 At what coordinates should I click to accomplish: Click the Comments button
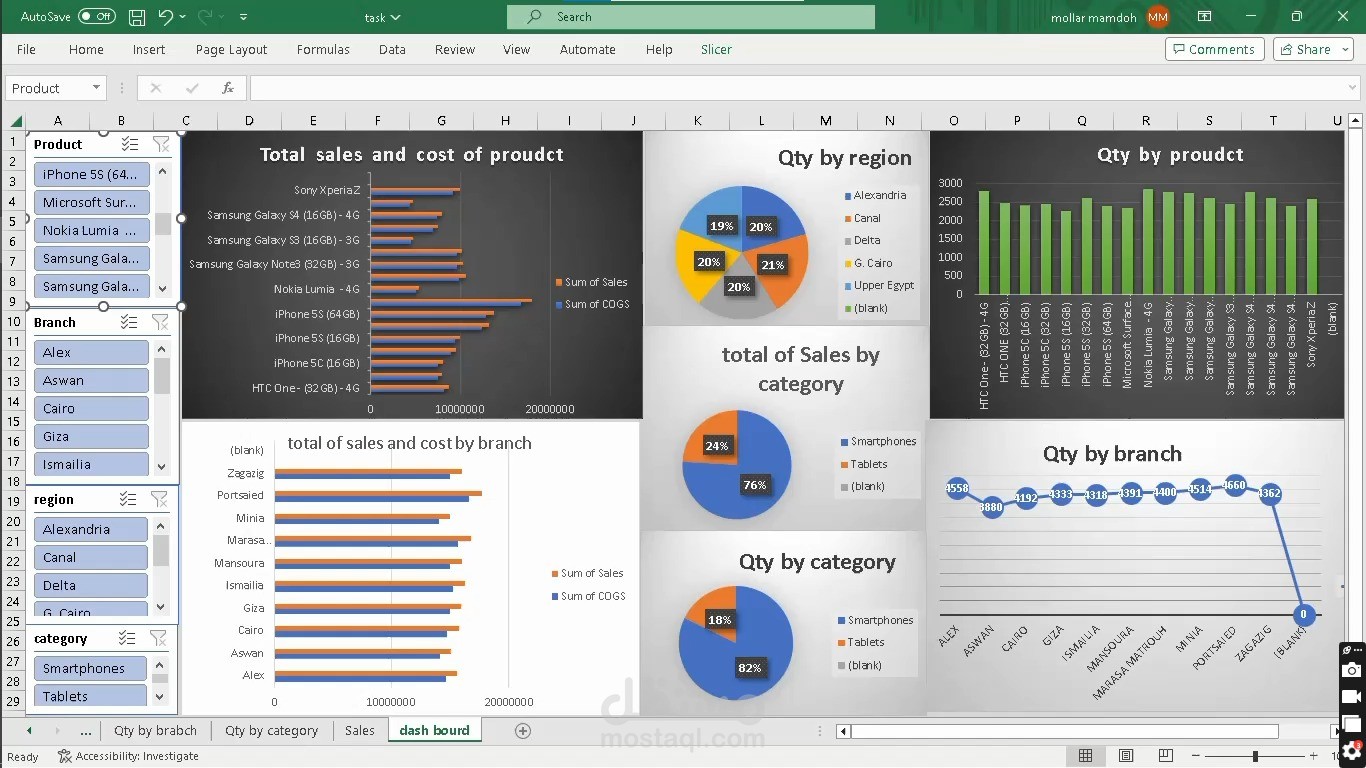tap(1214, 49)
